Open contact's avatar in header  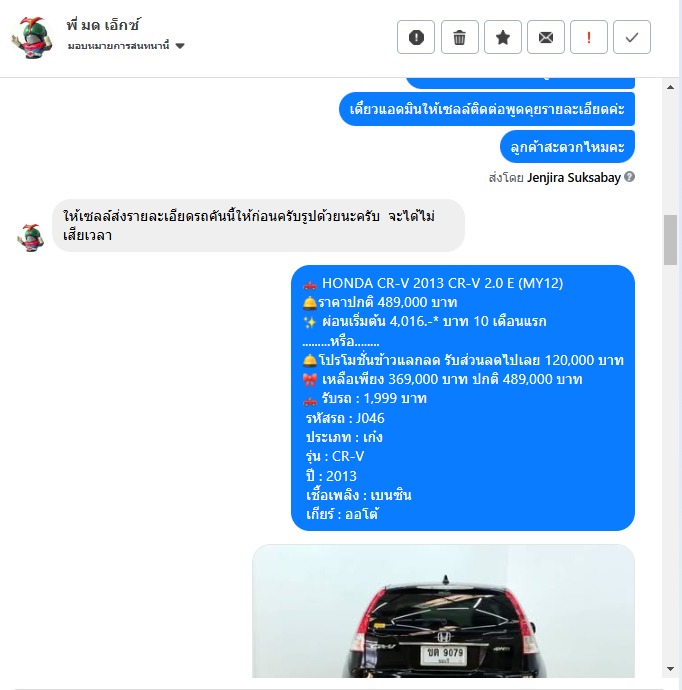(32, 37)
